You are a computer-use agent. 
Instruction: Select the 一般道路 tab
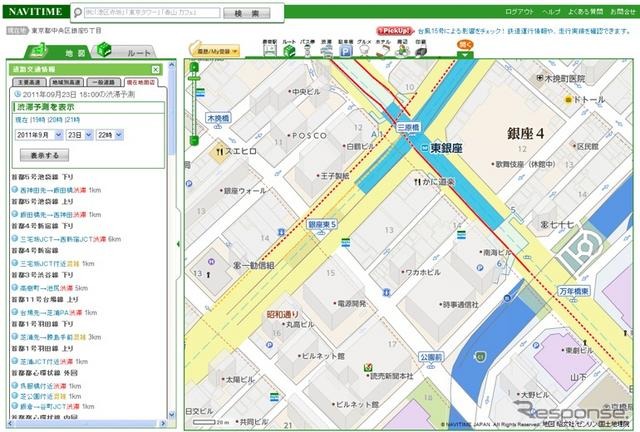[x=104, y=82]
